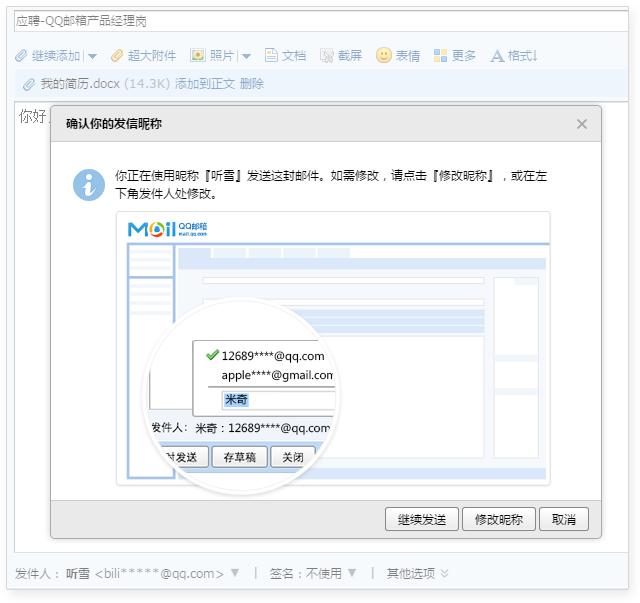Click the 我的简历.docx attachment name

tap(80, 84)
